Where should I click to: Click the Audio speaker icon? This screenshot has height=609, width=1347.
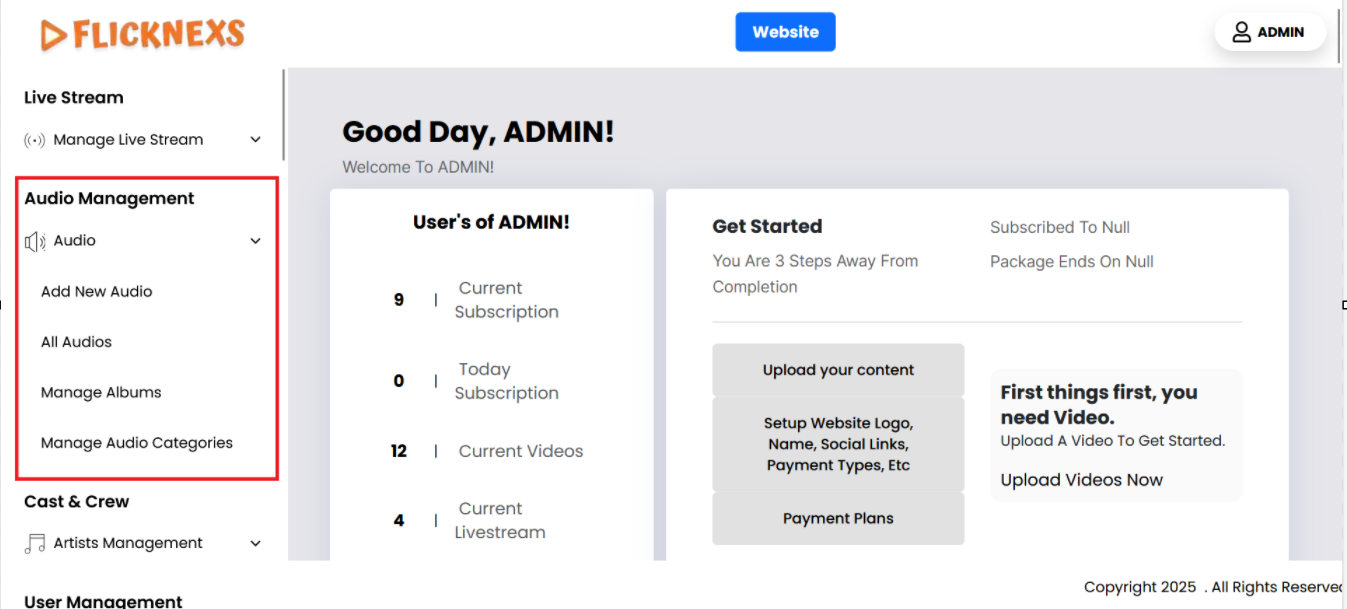(x=35, y=241)
